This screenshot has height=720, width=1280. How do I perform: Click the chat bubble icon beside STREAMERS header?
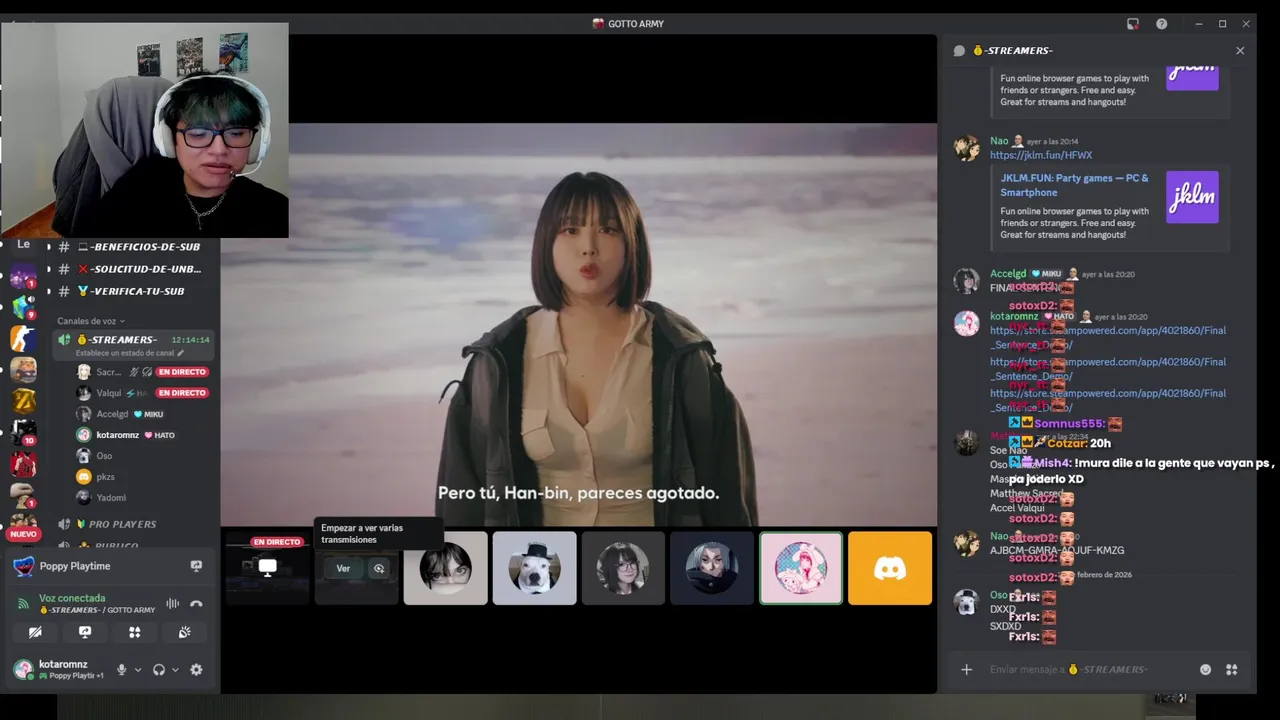[960, 50]
